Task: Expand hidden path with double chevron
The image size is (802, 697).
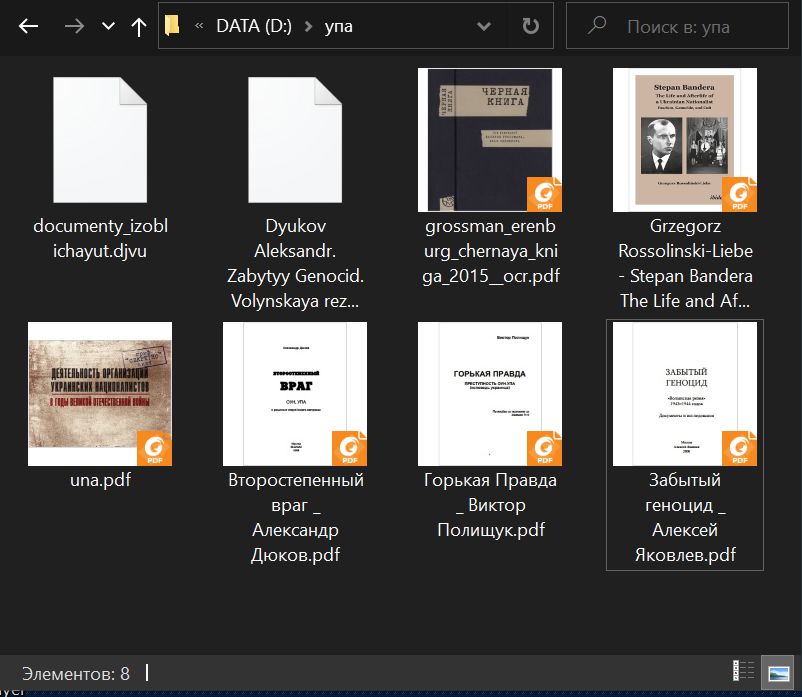Action: (x=199, y=26)
